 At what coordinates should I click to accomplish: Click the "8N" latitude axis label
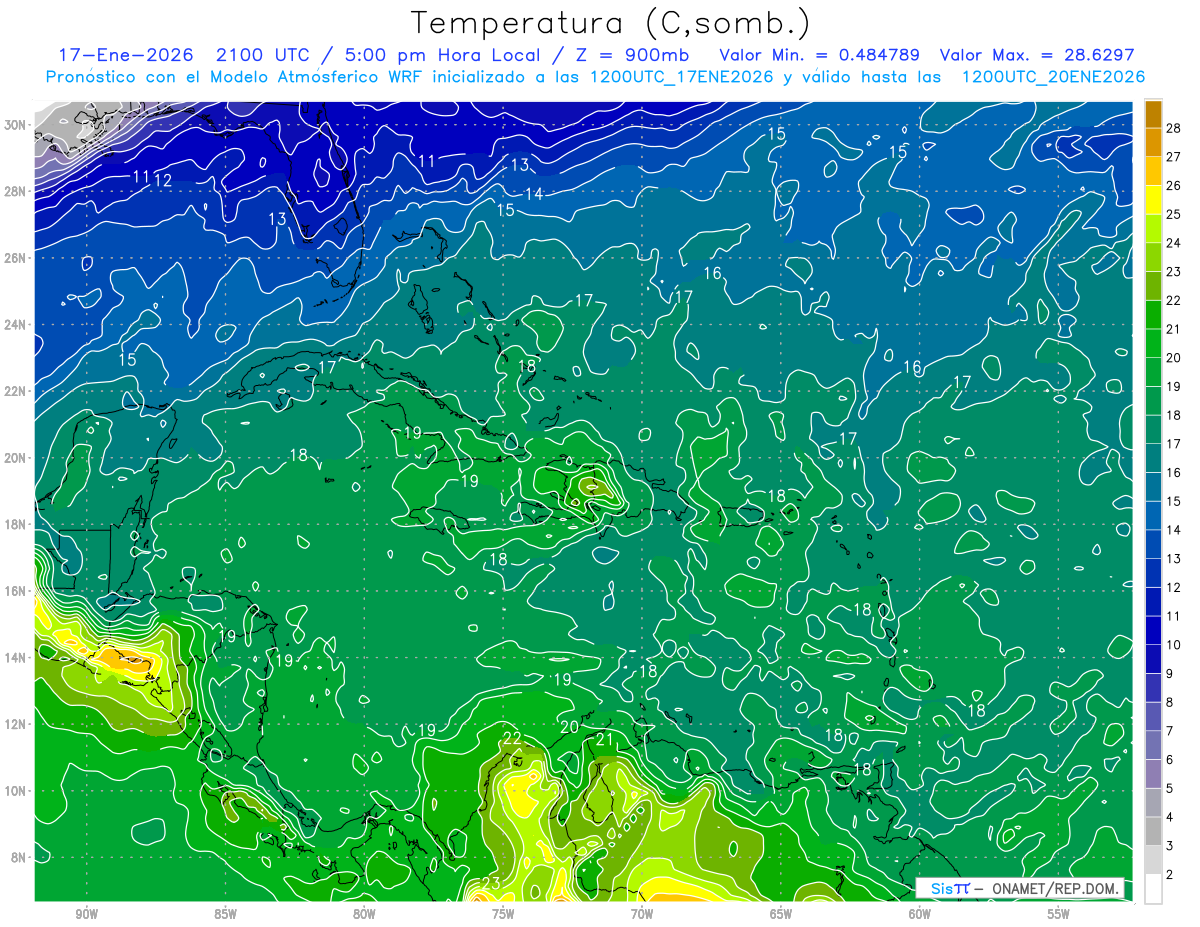20,857
